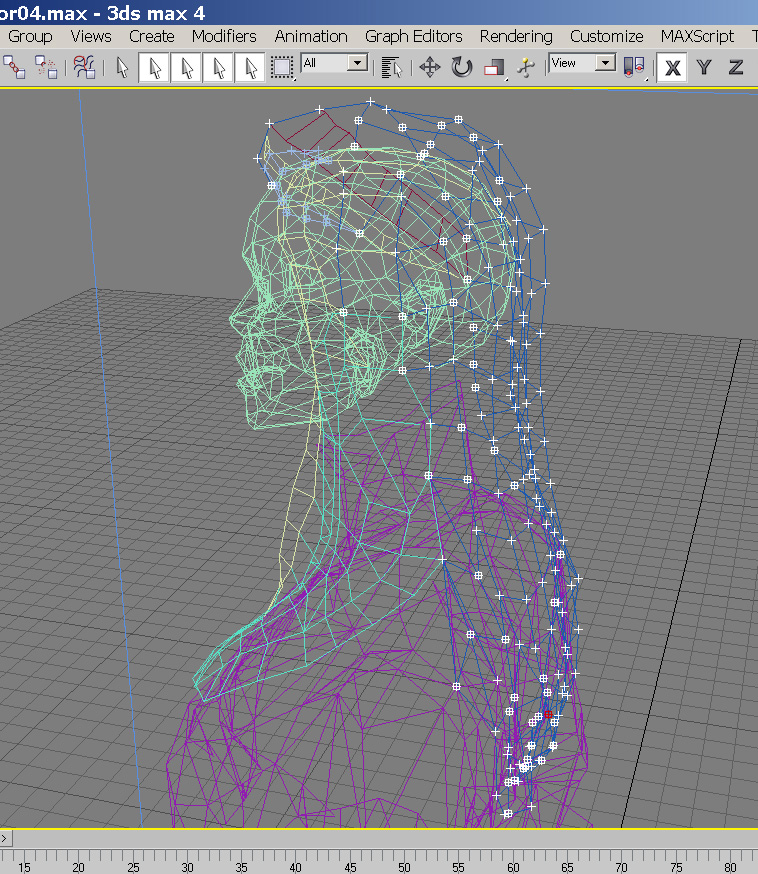Viewport: 758px width, 874px height.
Task: Click the track bar expand arrow button
Action: click(x=5, y=838)
